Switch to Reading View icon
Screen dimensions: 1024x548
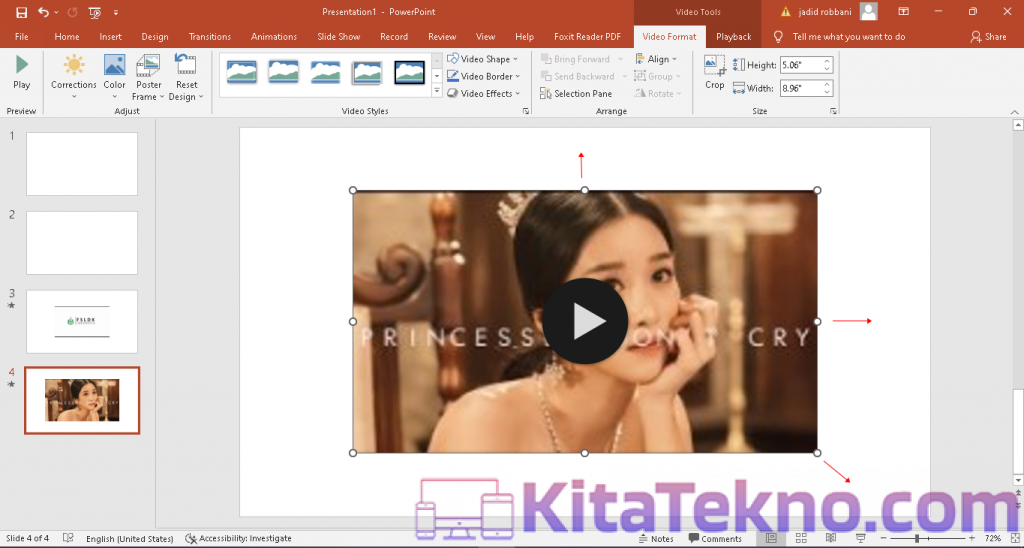(x=831, y=538)
